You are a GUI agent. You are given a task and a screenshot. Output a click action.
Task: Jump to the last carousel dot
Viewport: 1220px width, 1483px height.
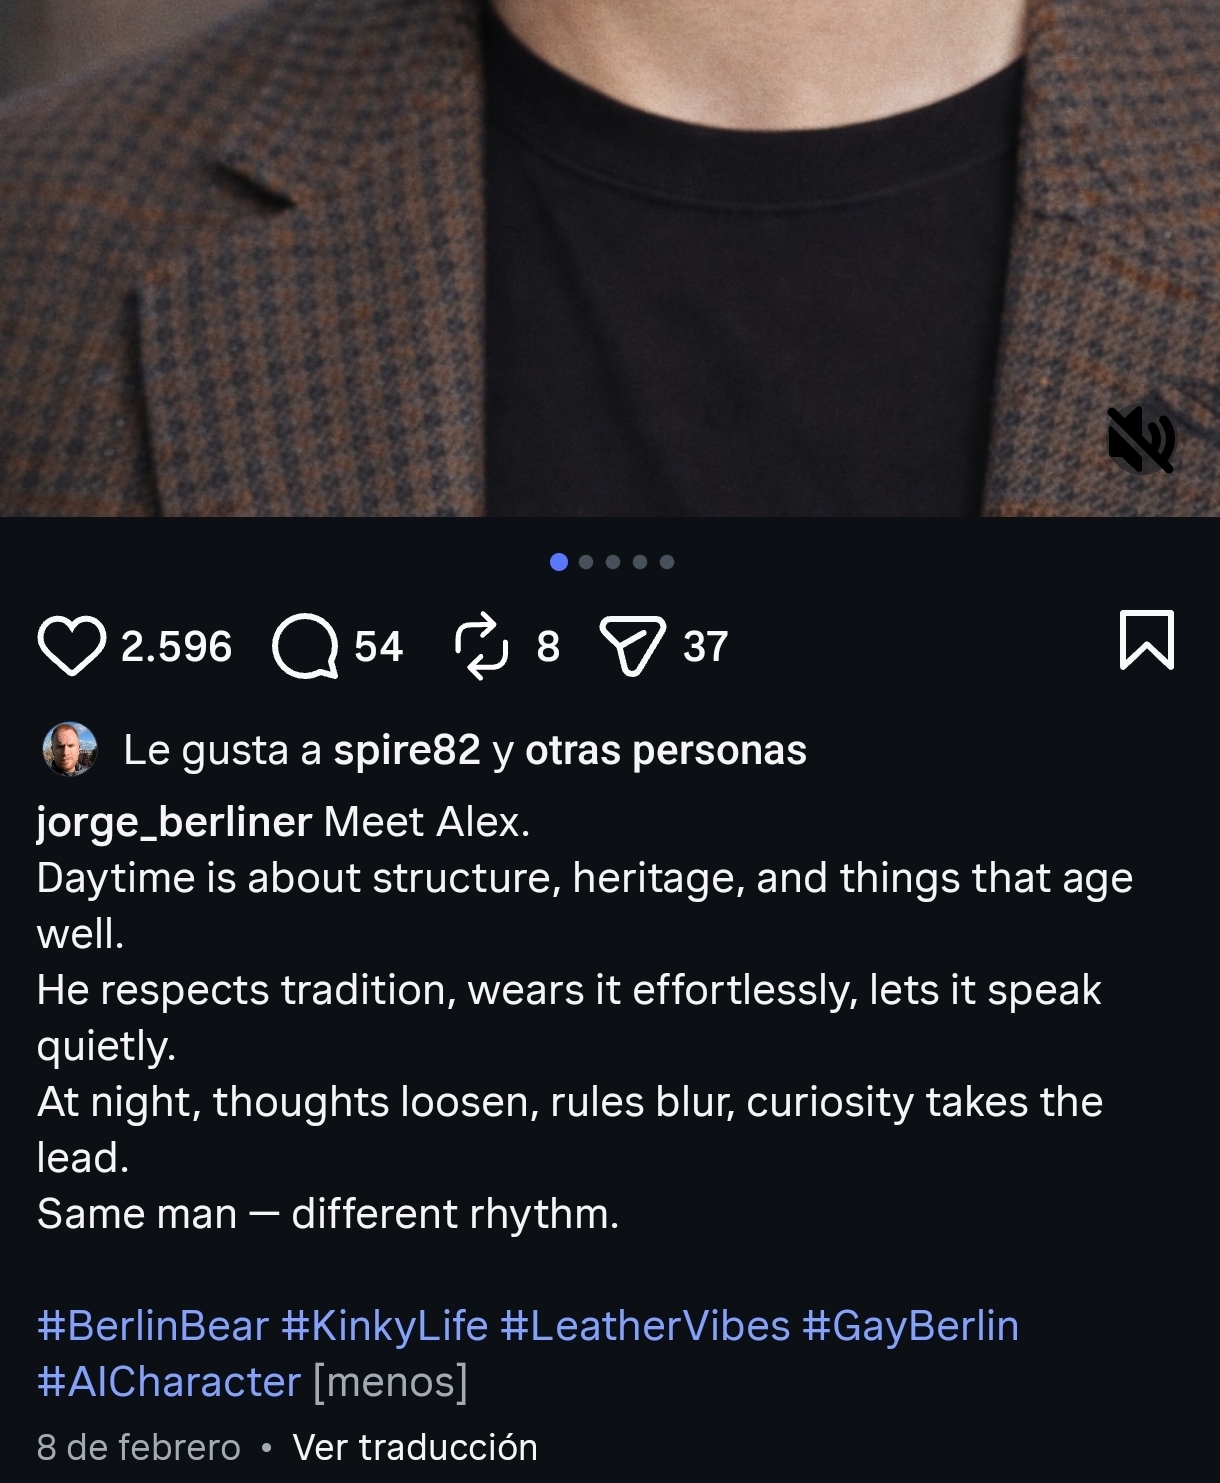pos(667,562)
